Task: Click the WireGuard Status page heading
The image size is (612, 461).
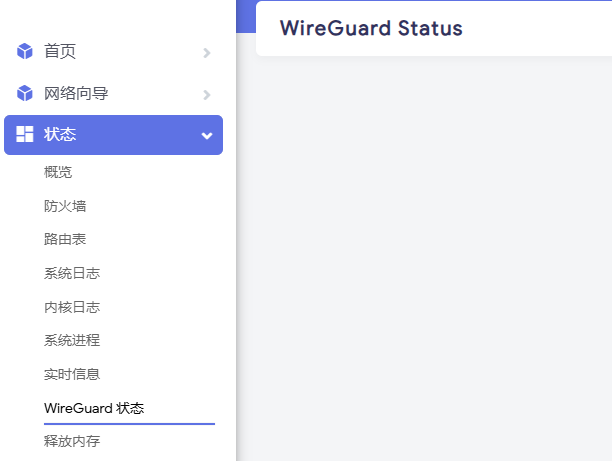Action: point(371,28)
